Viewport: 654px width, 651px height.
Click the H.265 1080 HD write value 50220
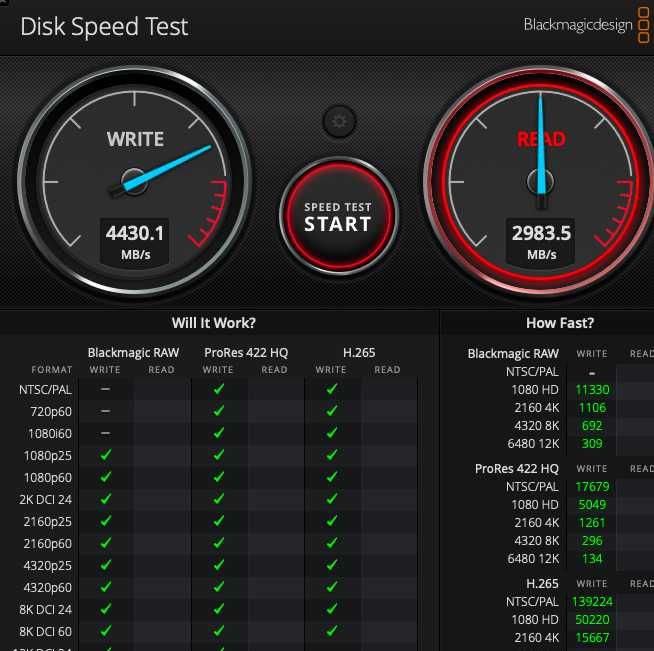[x=592, y=620]
